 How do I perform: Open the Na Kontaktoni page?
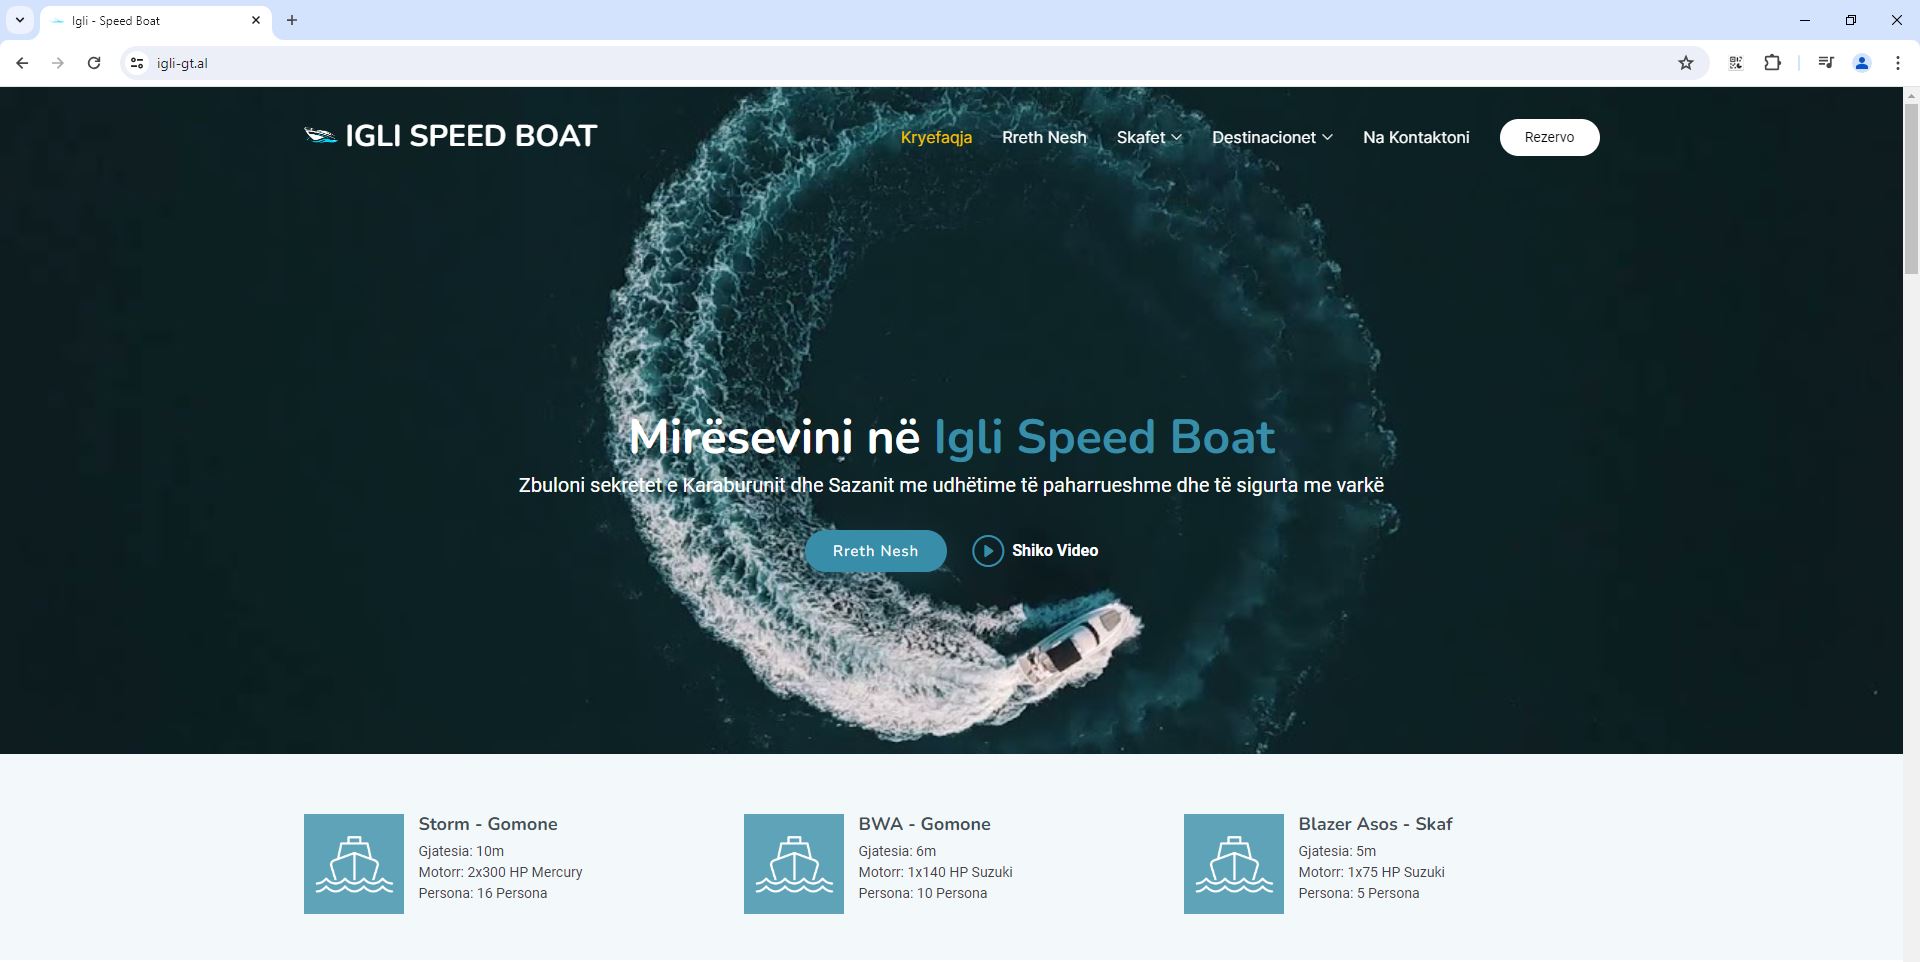point(1416,137)
